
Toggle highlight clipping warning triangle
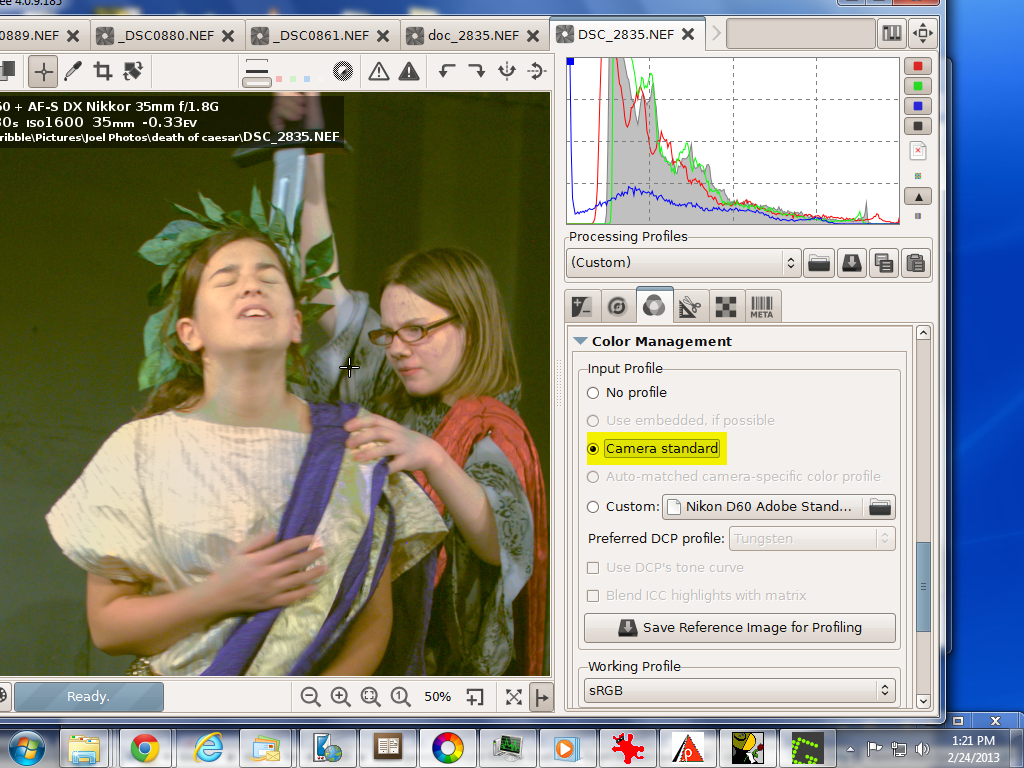click(x=409, y=71)
